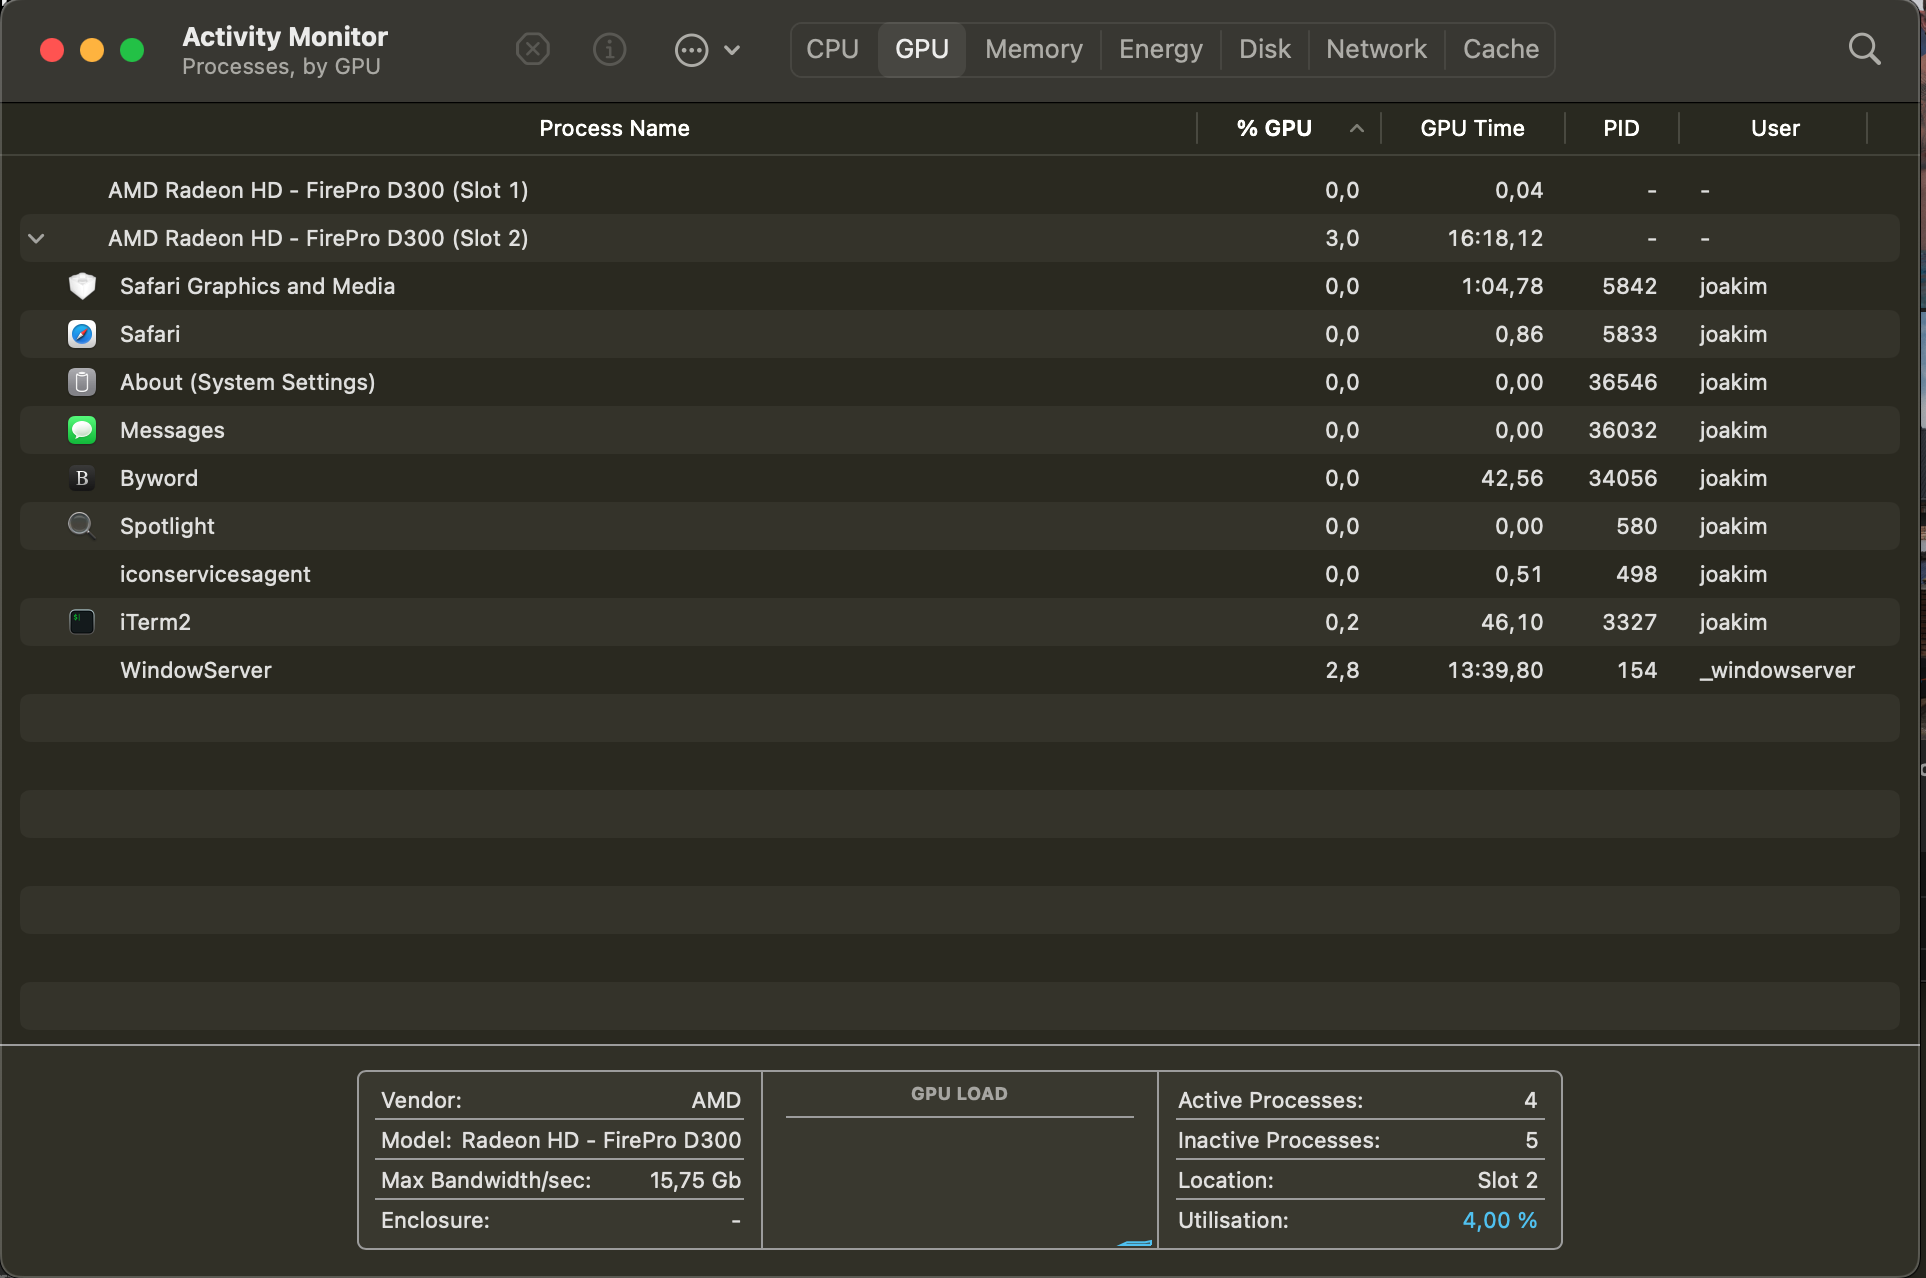Collapse the FirePro D300 (Slot 2) group
The image size is (1926, 1278).
point(37,238)
